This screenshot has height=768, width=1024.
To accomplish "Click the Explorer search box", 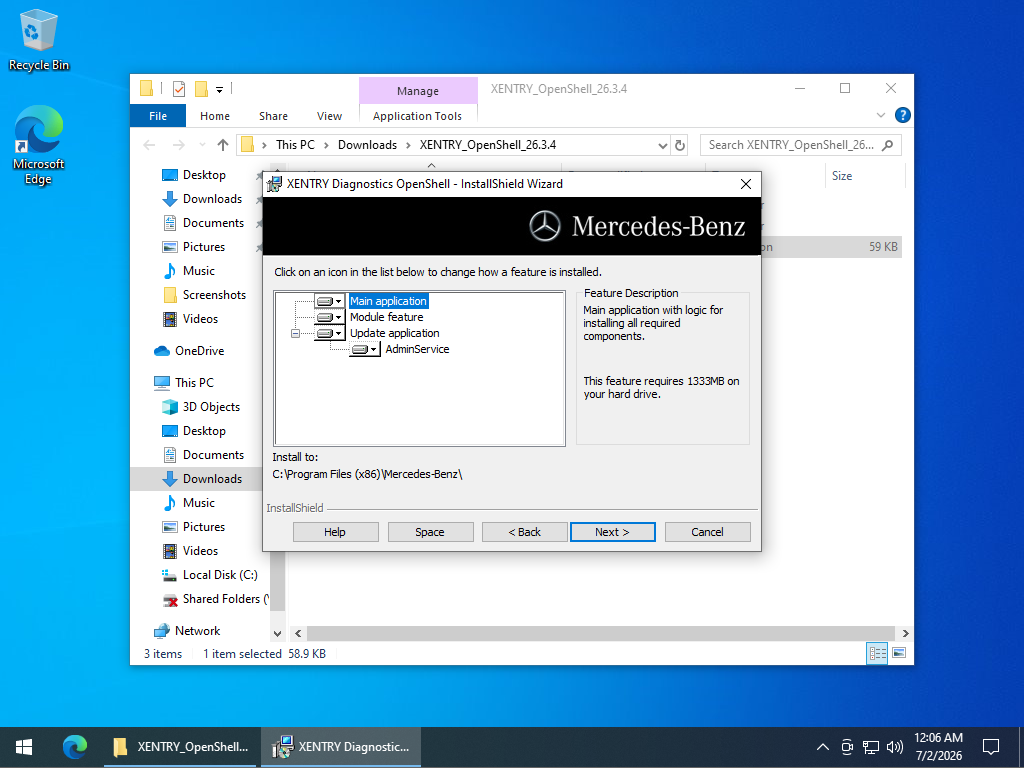I will [x=801, y=145].
